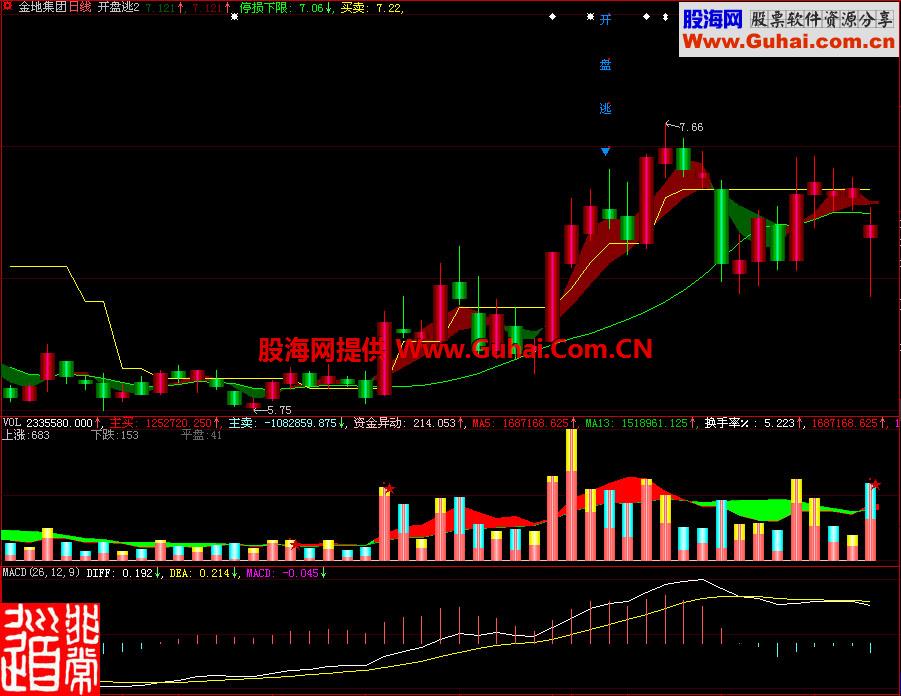Click the MACD(26,12,9) indicator label
Image resolution: width=901 pixels, height=696 pixels.
click(x=41, y=572)
